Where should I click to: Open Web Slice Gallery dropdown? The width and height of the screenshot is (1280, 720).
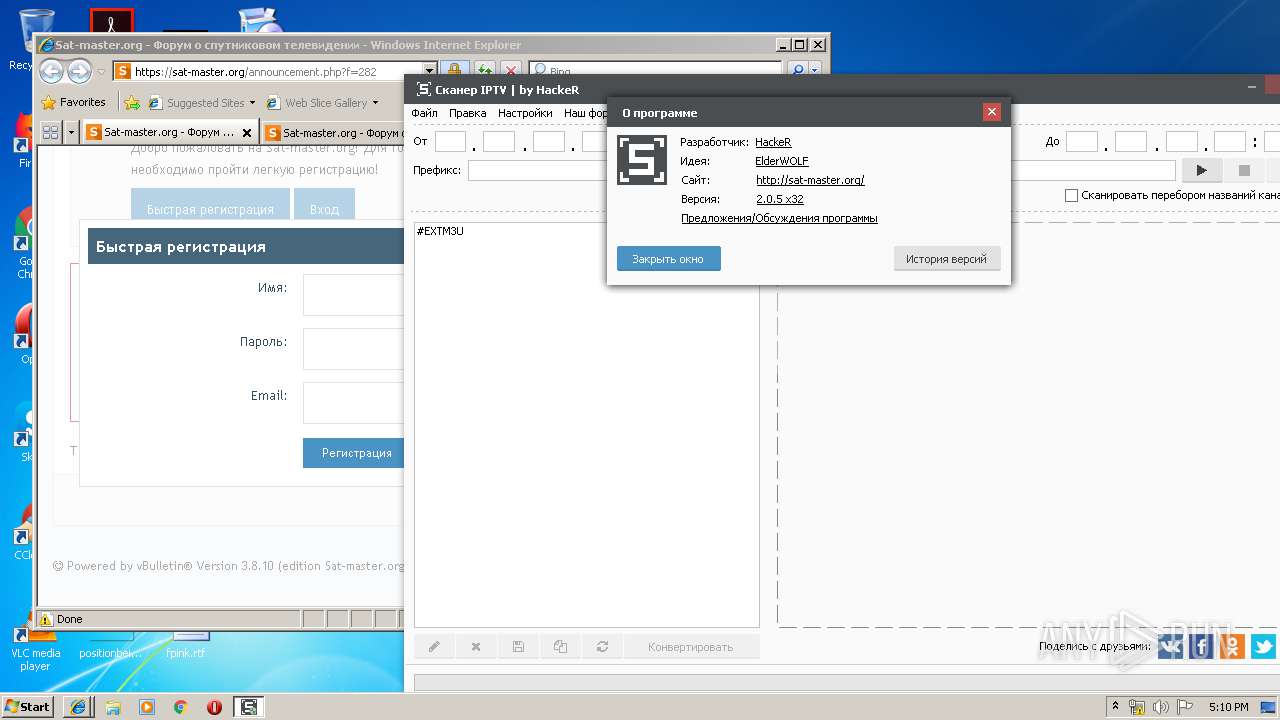(322, 102)
